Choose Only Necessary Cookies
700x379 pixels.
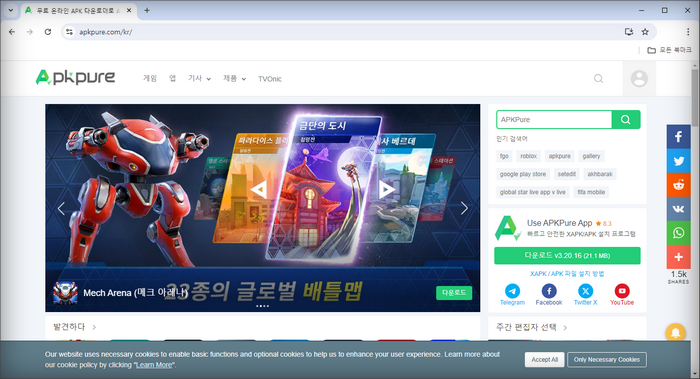[607, 360]
